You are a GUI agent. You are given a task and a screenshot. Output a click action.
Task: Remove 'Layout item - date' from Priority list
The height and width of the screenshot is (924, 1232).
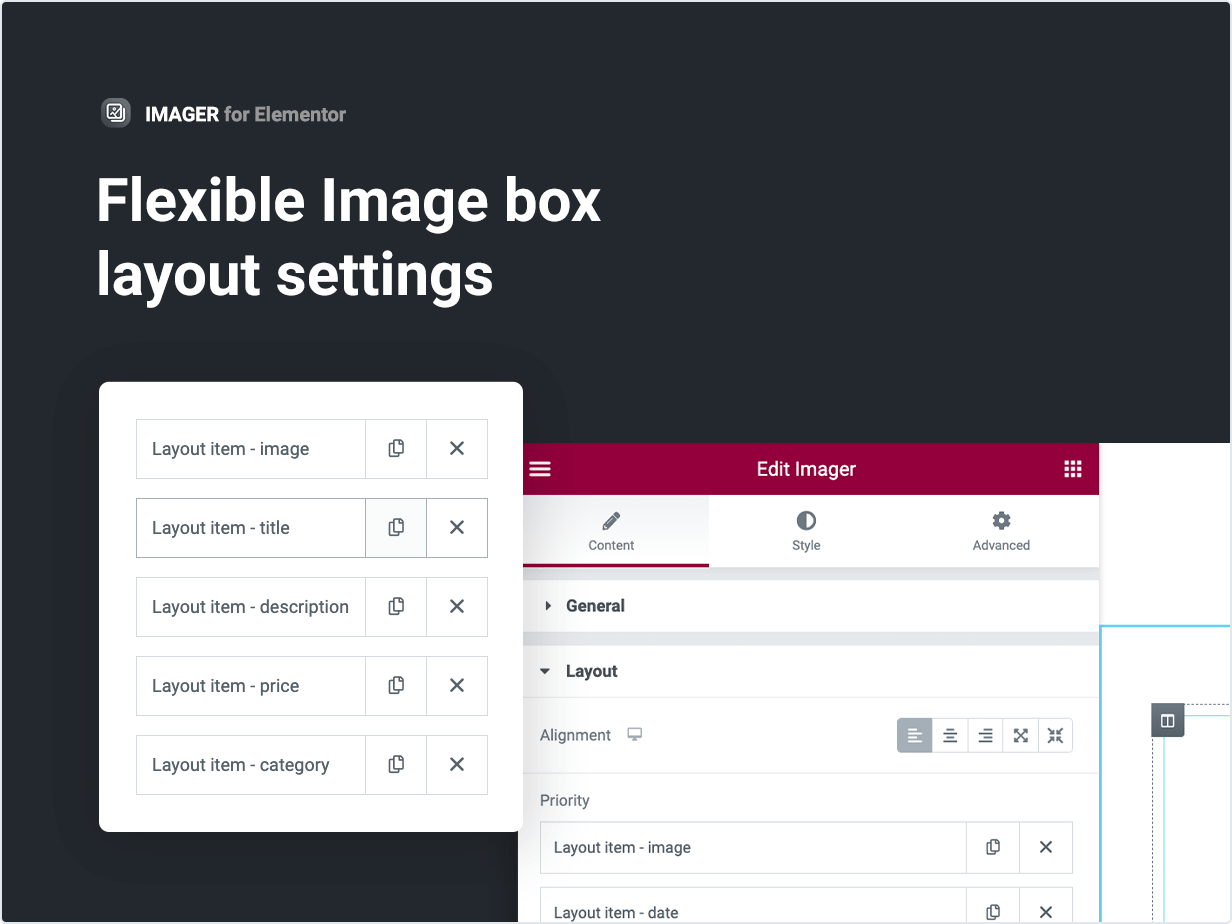pos(1046,912)
